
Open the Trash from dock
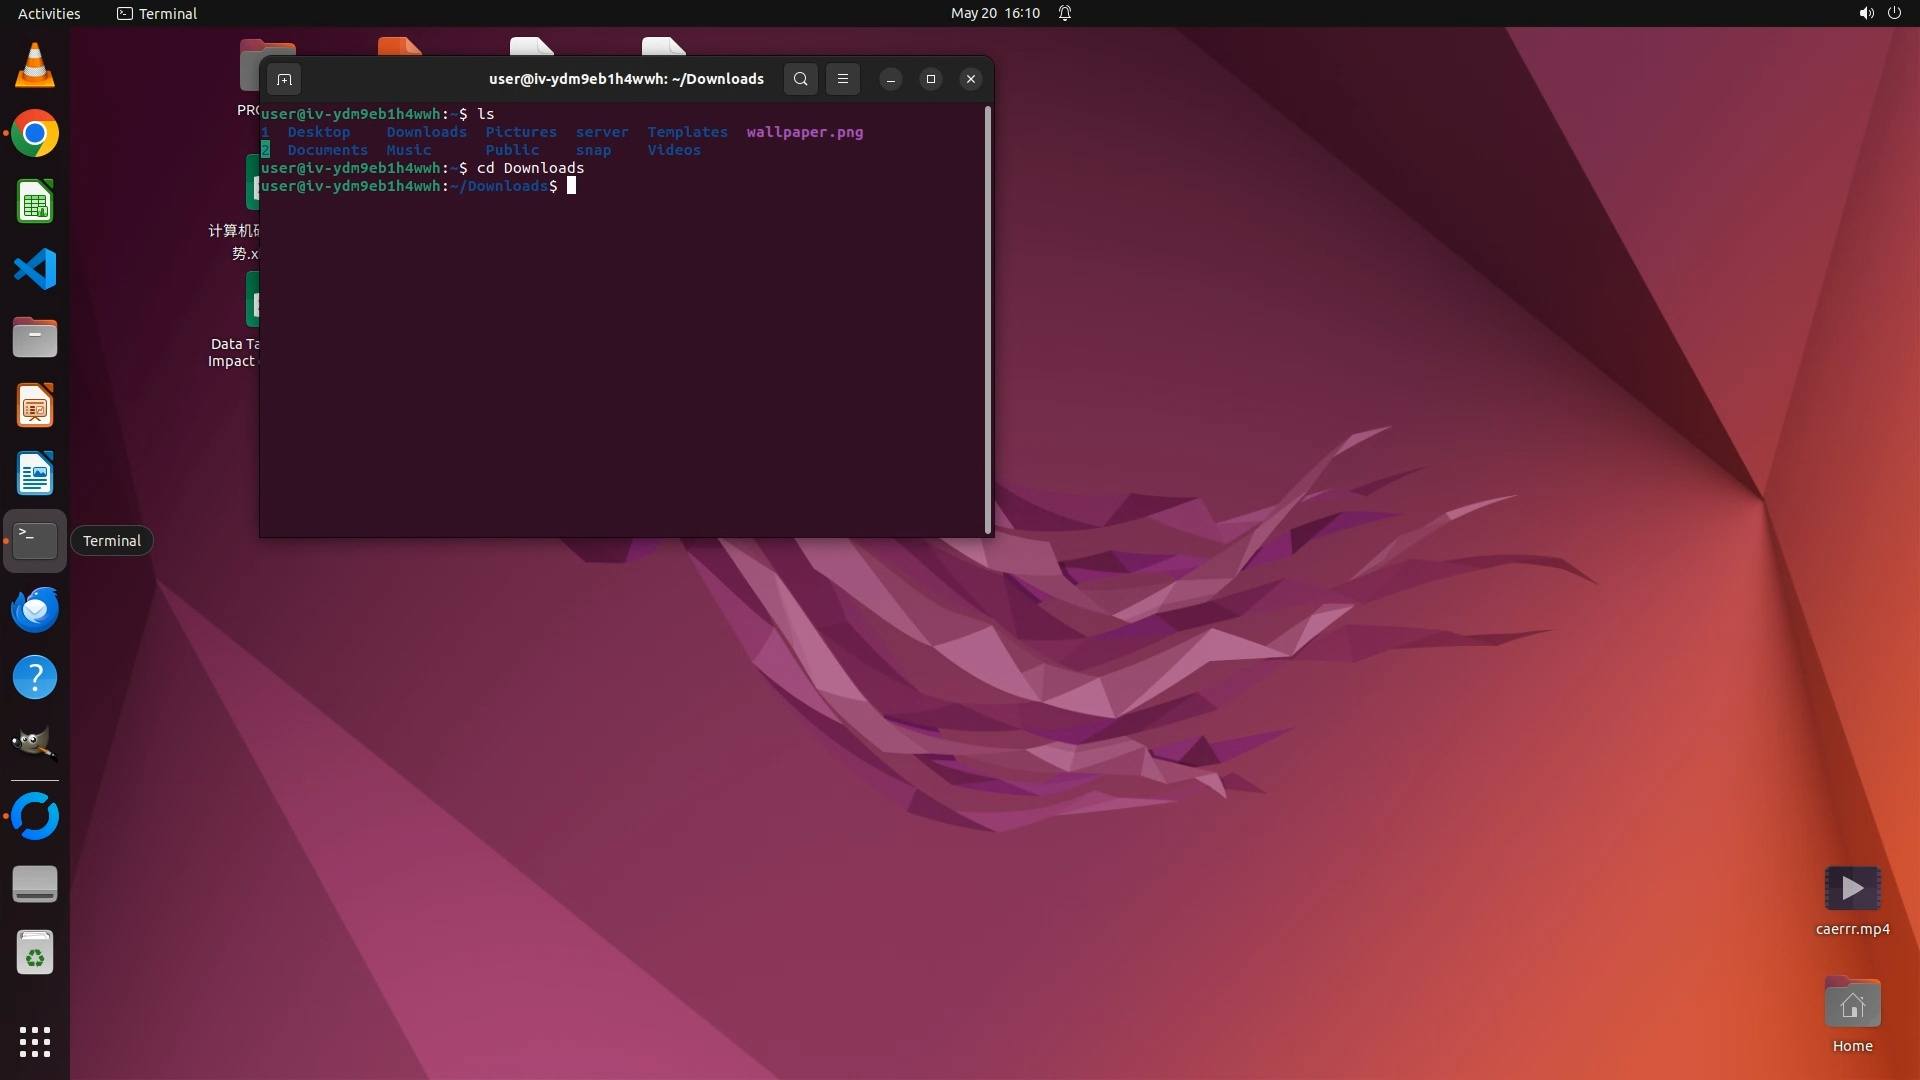pos(35,953)
